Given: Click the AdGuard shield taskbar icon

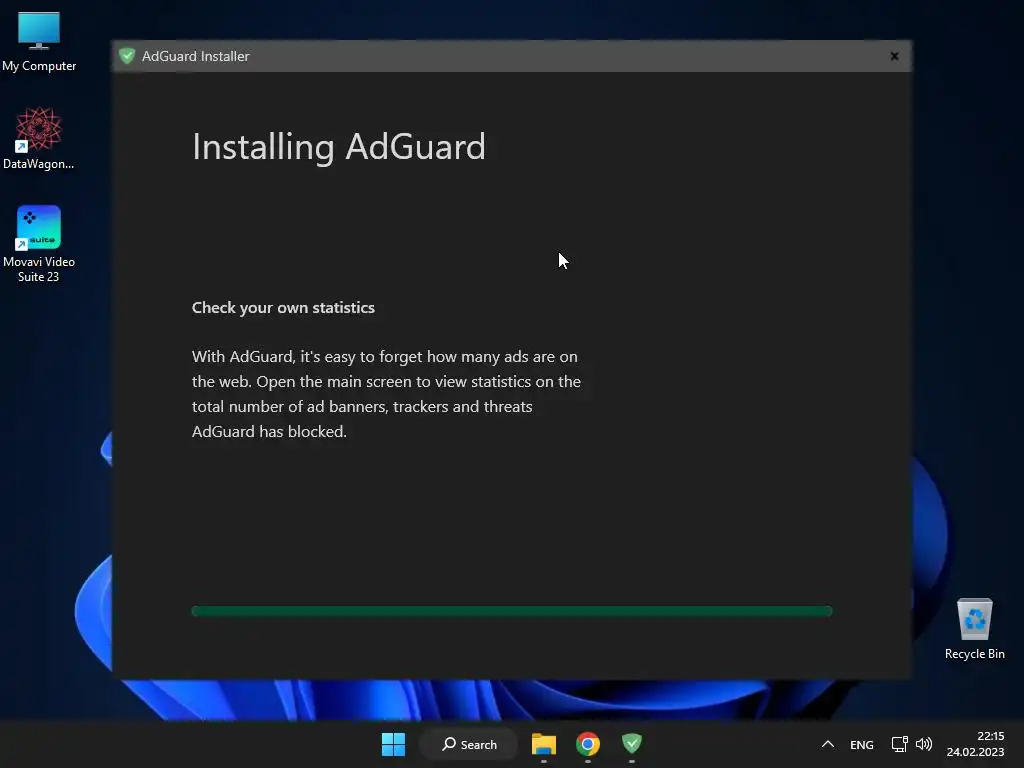Looking at the screenshot, I should click(x=632, y=743).
